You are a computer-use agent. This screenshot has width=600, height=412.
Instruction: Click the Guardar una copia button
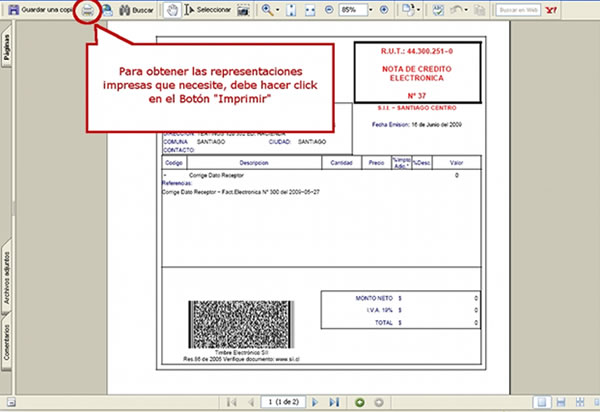click(40, 10)
